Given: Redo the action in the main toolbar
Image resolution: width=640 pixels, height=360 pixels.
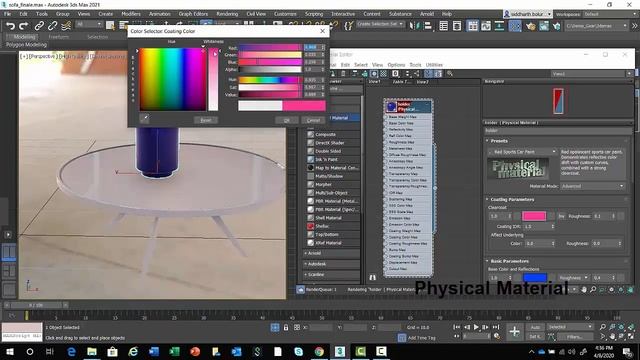Looking at the screenshot, I should point(24,26).
